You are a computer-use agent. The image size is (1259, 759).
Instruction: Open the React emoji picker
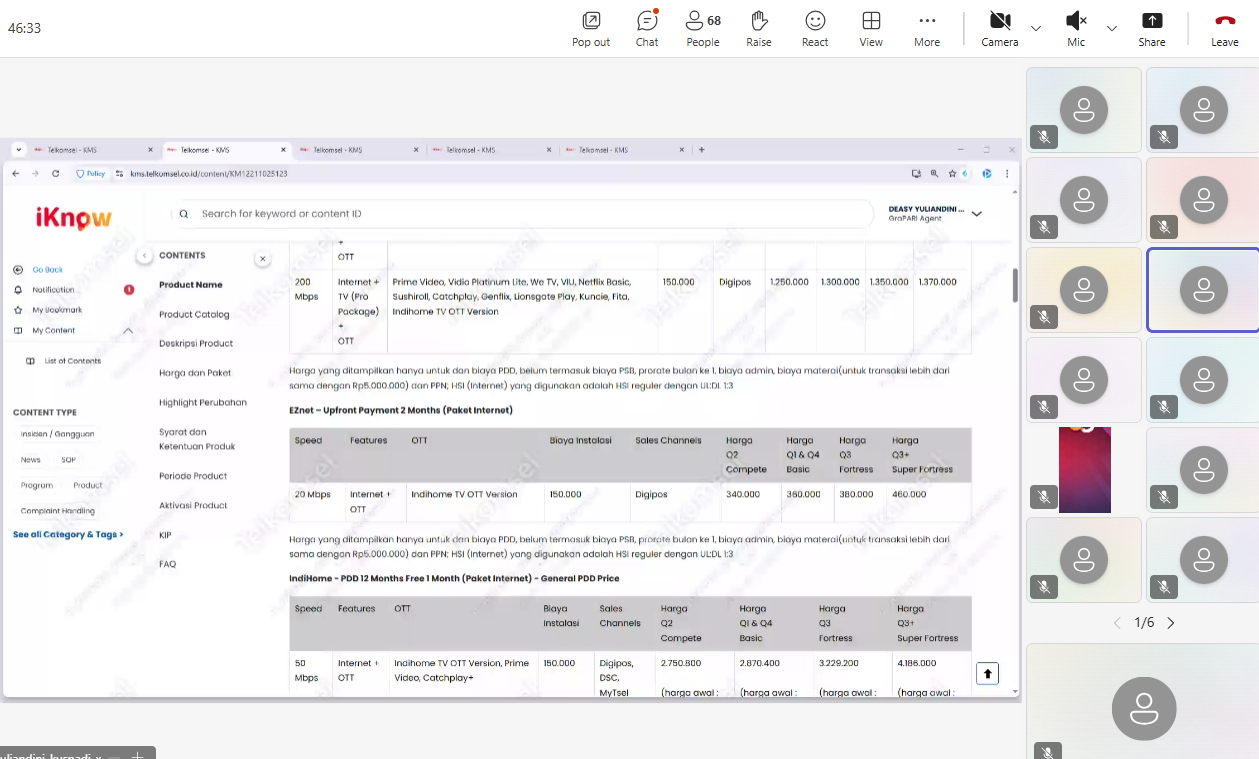815,29
